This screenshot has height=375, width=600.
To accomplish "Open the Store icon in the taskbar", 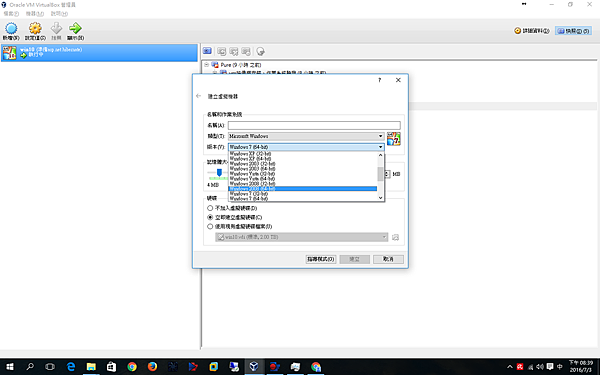I will click(111, 367).
